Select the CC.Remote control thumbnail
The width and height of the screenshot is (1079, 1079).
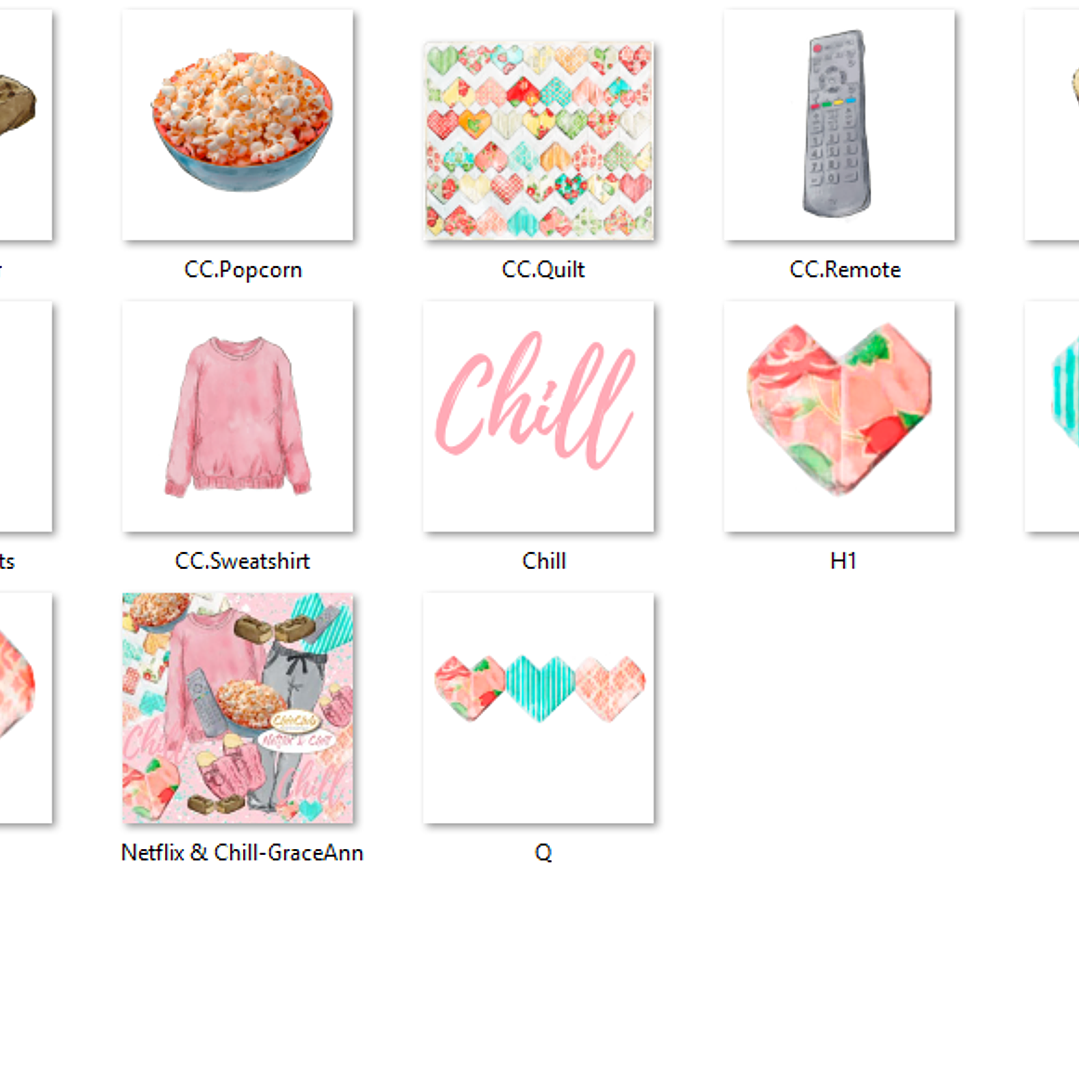pos(839,125)
